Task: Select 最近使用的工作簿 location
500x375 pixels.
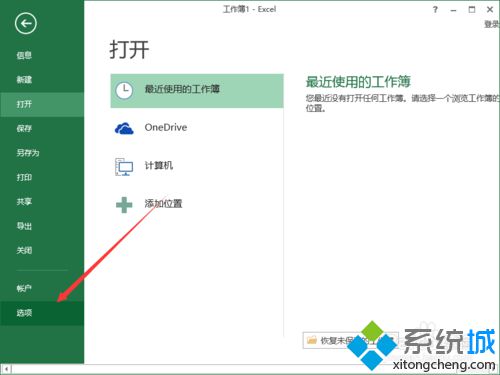Action: point(197,91)
